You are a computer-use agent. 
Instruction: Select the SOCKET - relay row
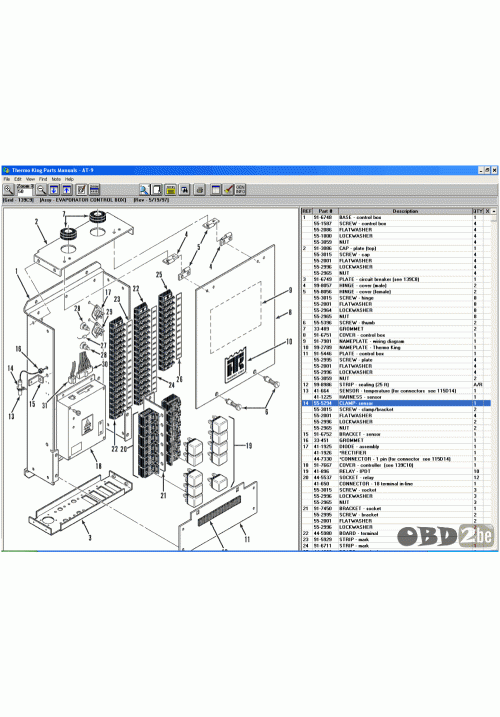click(396, 477)
